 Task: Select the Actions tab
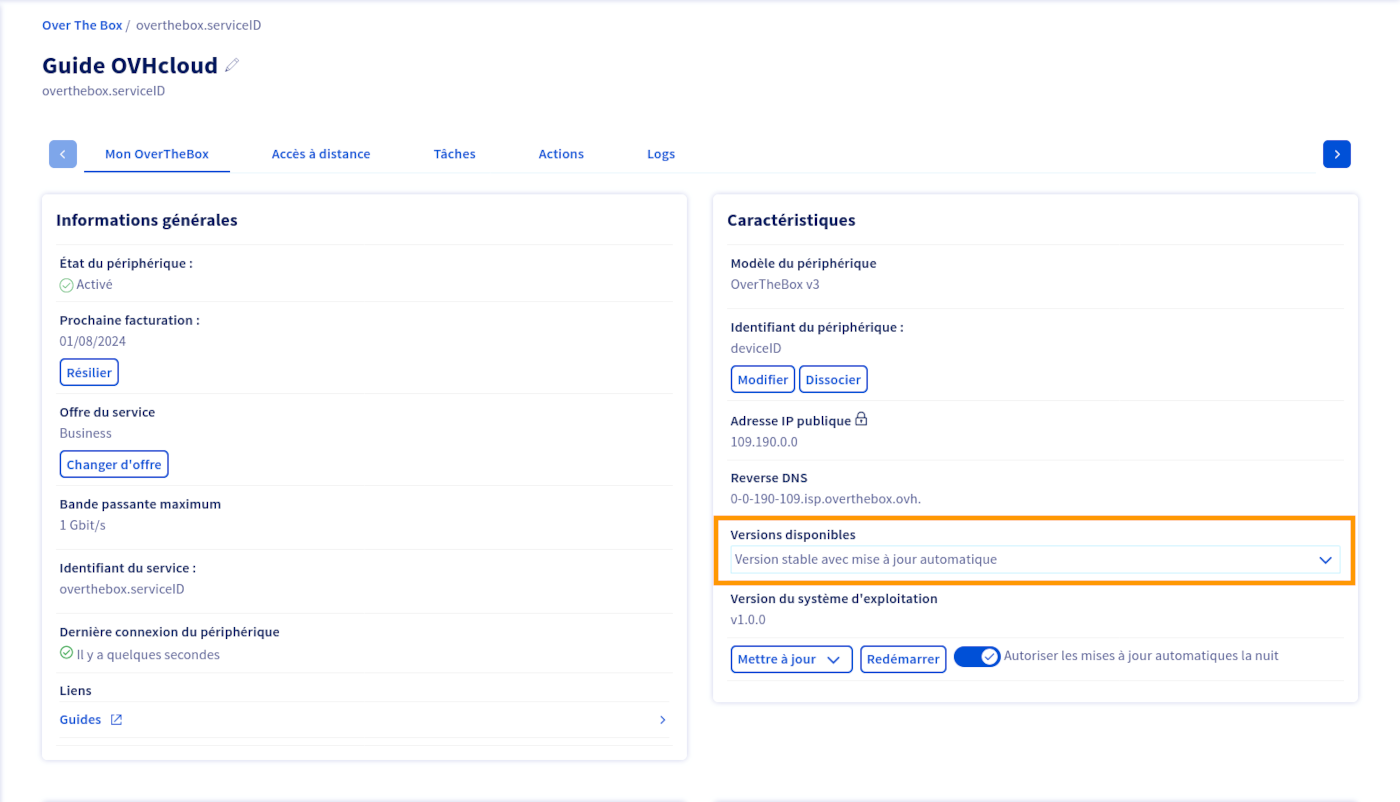561,154
